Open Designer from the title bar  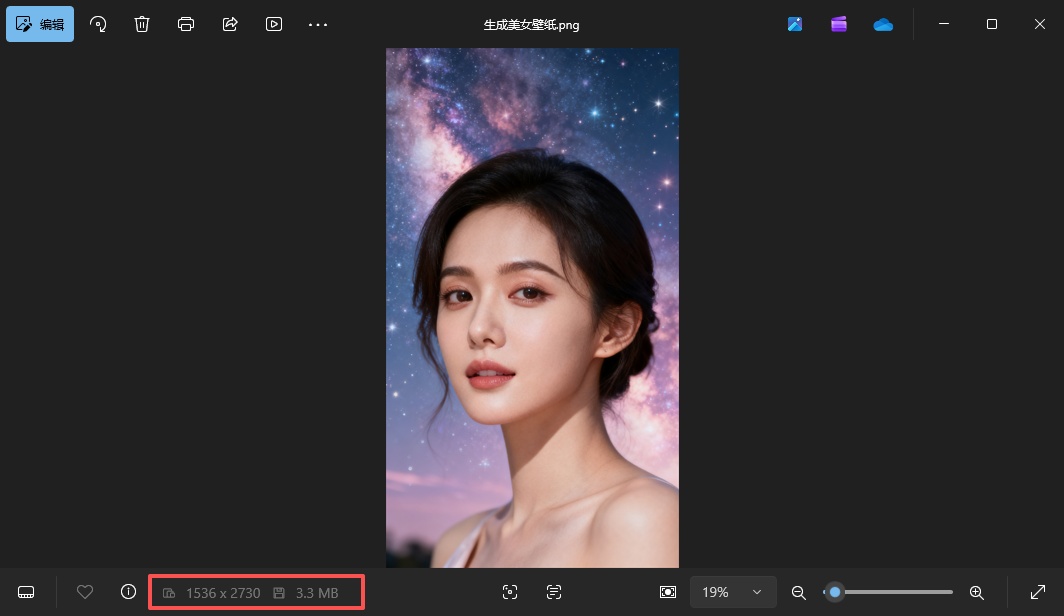839,24
